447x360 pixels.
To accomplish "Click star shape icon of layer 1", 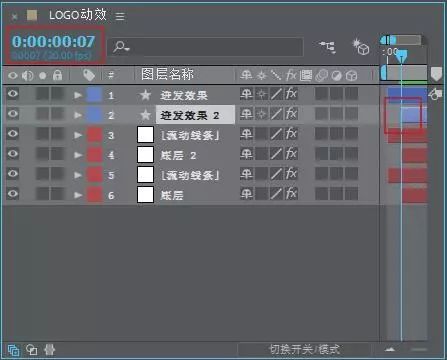I will click(145, 95).
